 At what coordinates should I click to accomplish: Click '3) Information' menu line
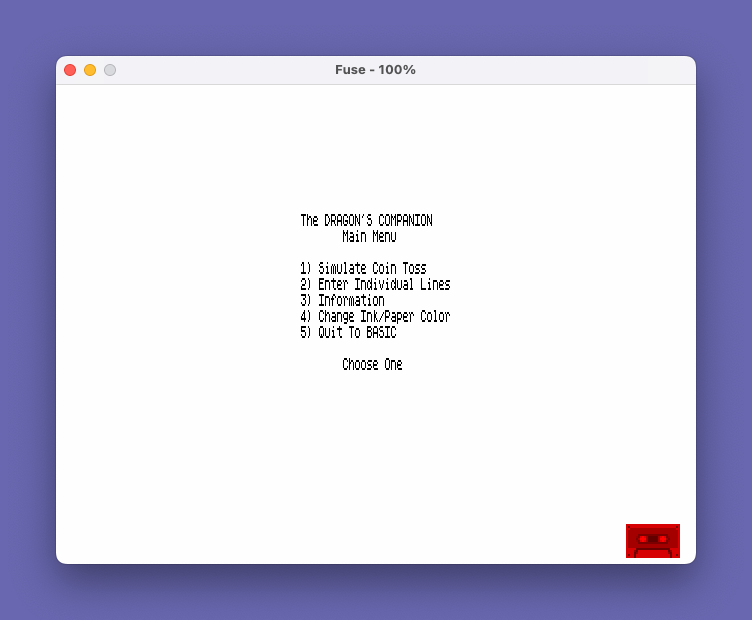[342, 300]
